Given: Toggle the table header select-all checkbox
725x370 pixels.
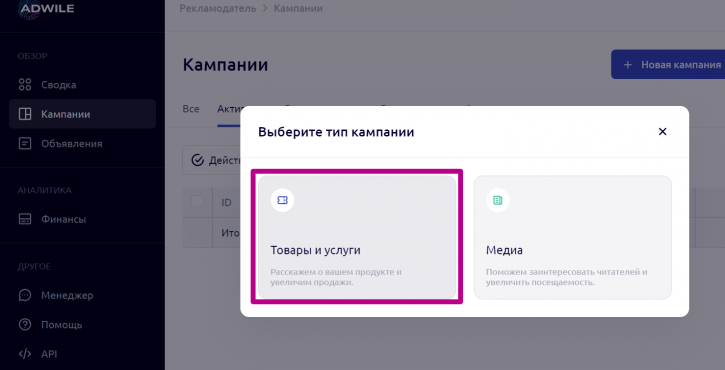Looking at the screenshot, I should [x=197, y=201].
